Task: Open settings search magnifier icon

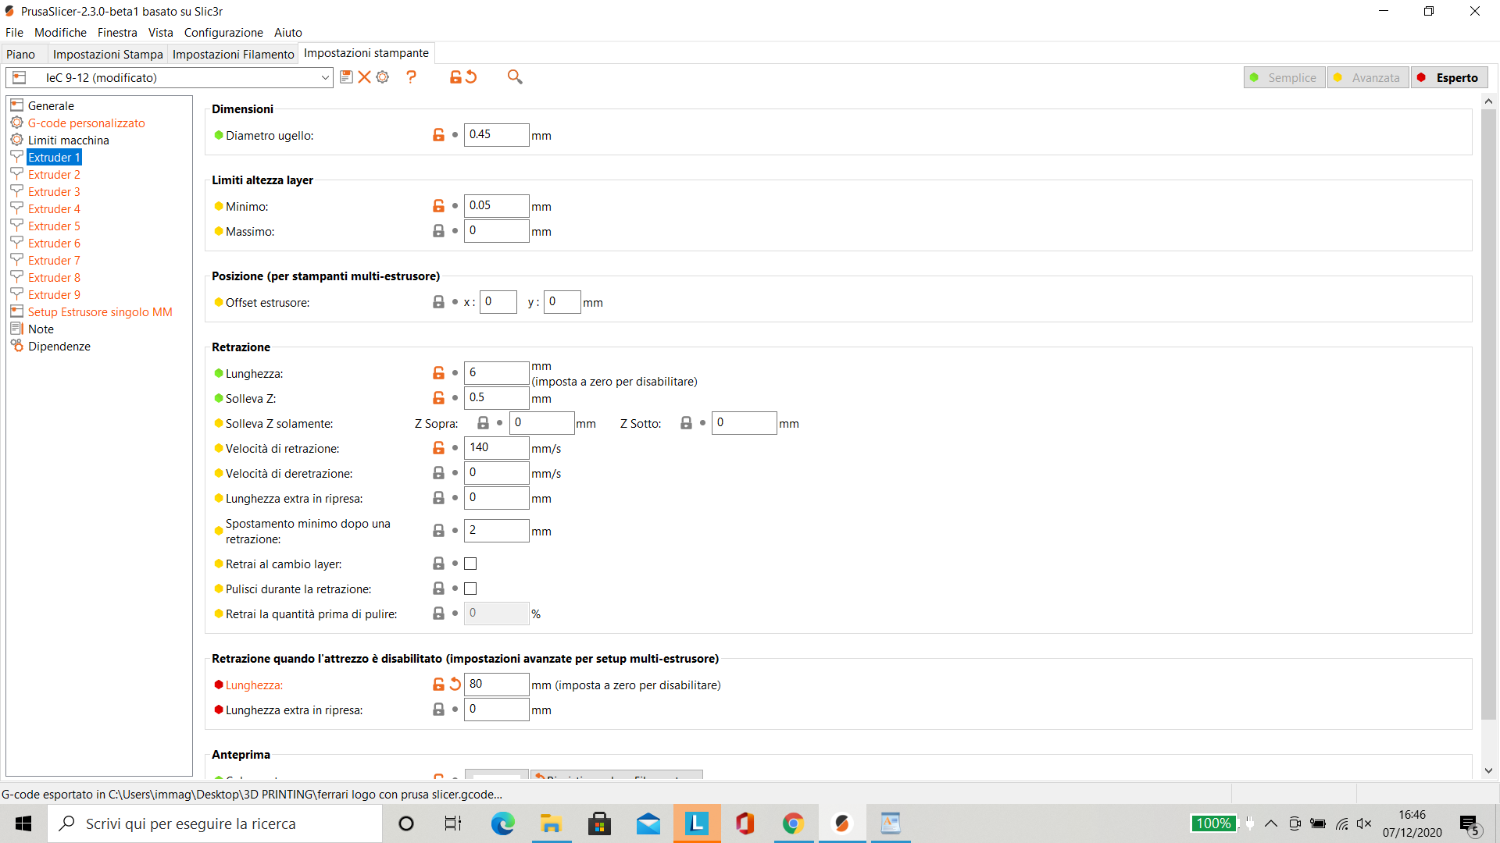Action: point(515,77)
